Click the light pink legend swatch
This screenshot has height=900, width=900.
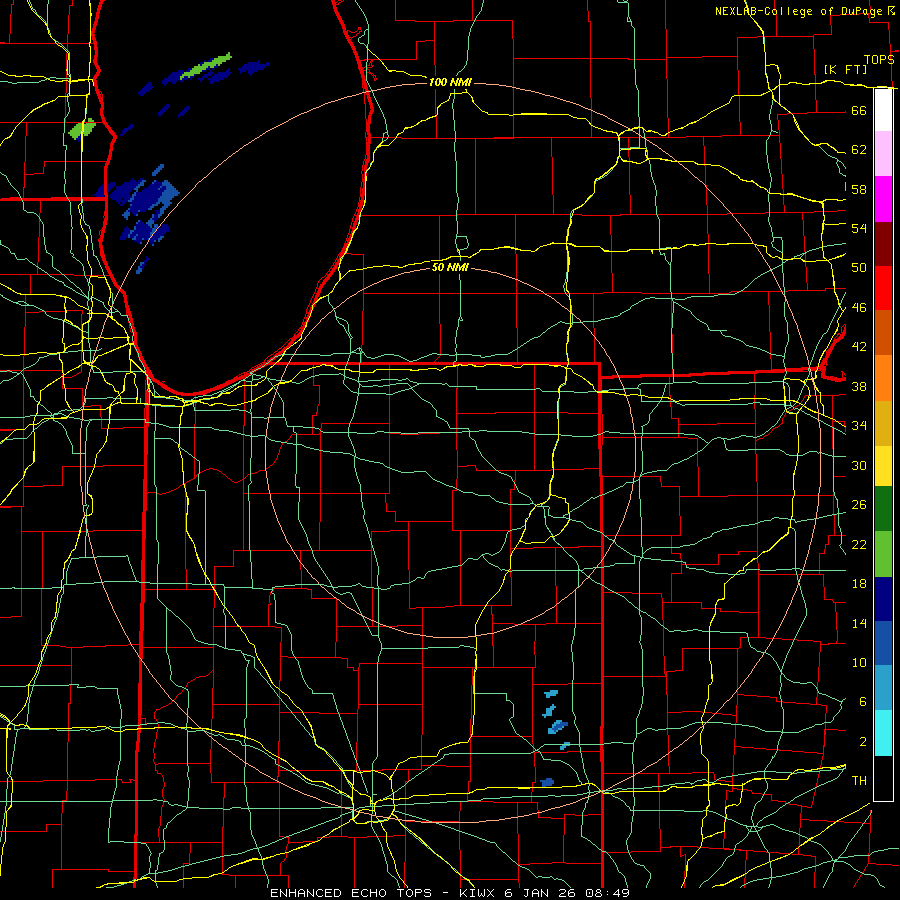pos(883,154)
